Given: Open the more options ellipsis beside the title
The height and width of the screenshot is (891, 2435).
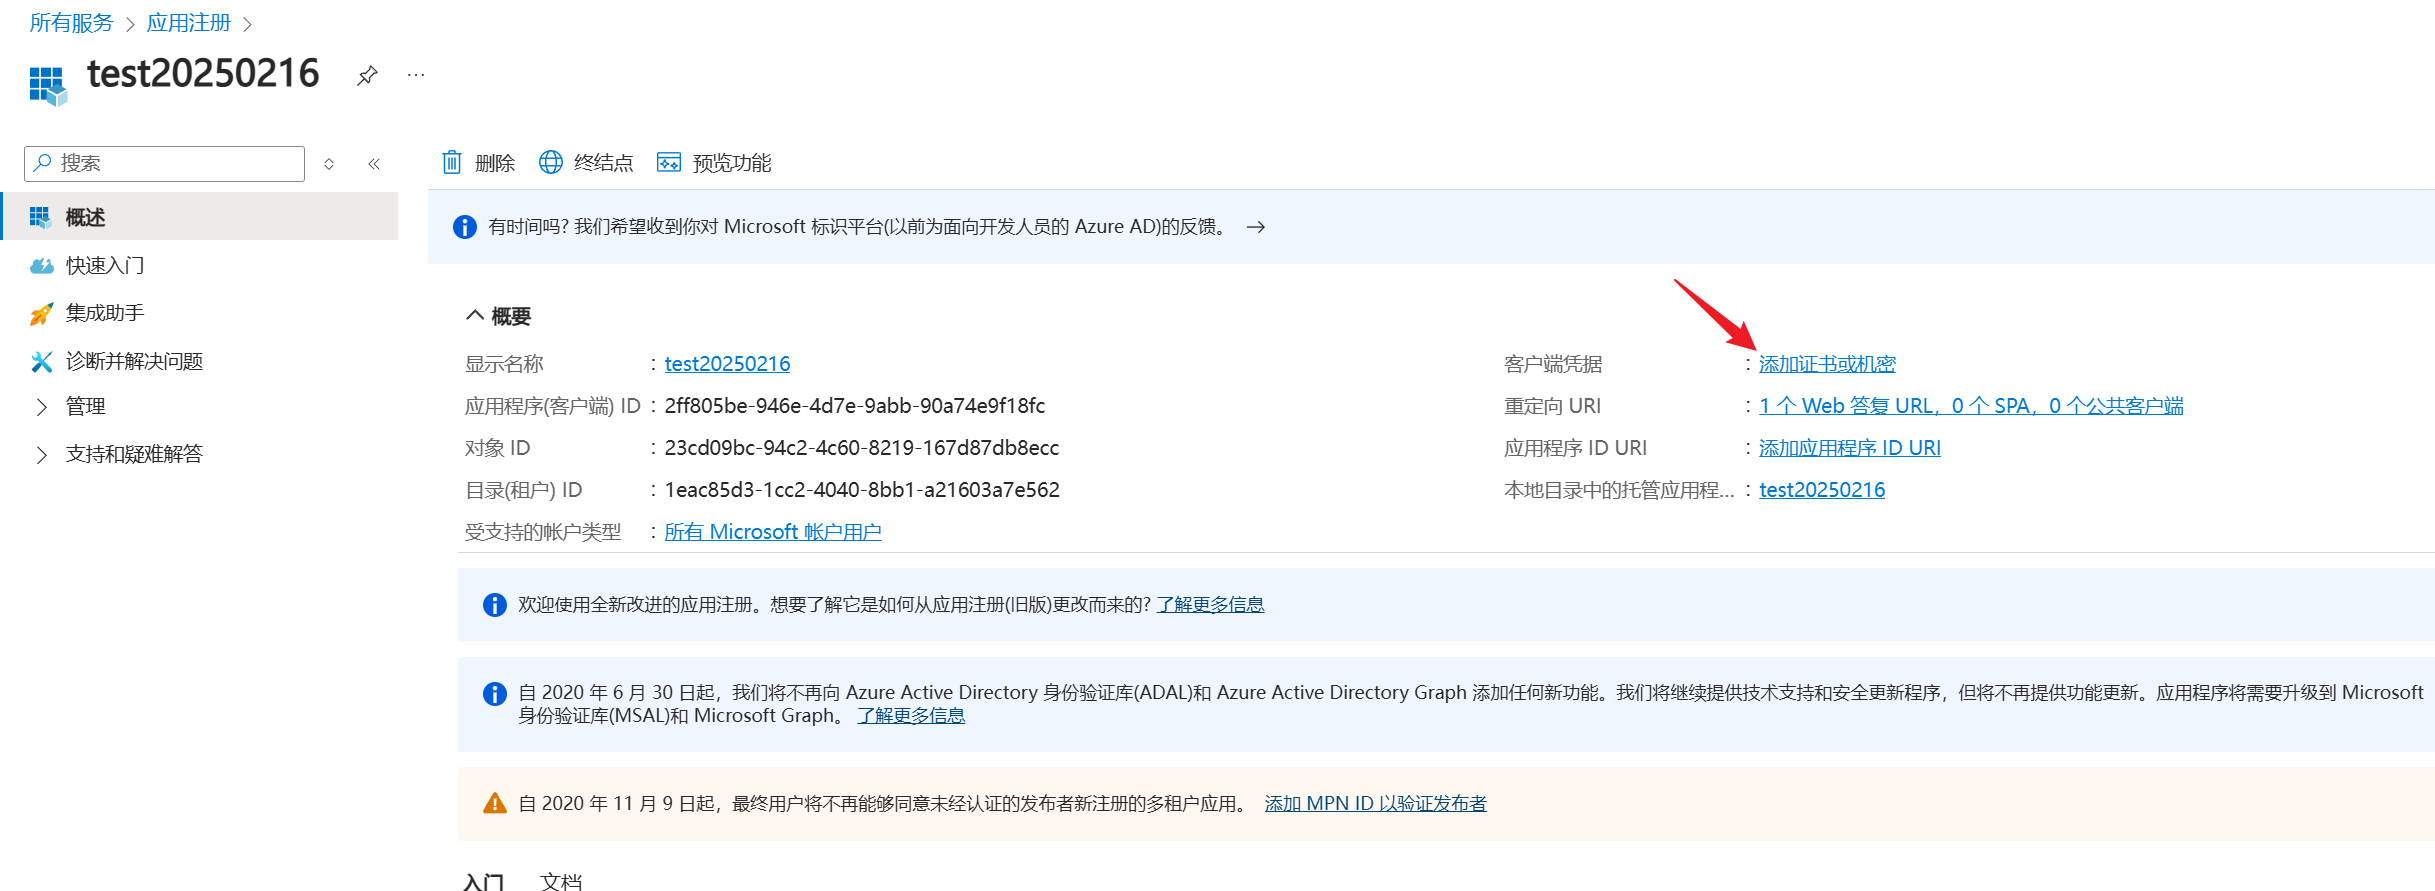Looking at the screenshot, I should click(x=416, y=75).
